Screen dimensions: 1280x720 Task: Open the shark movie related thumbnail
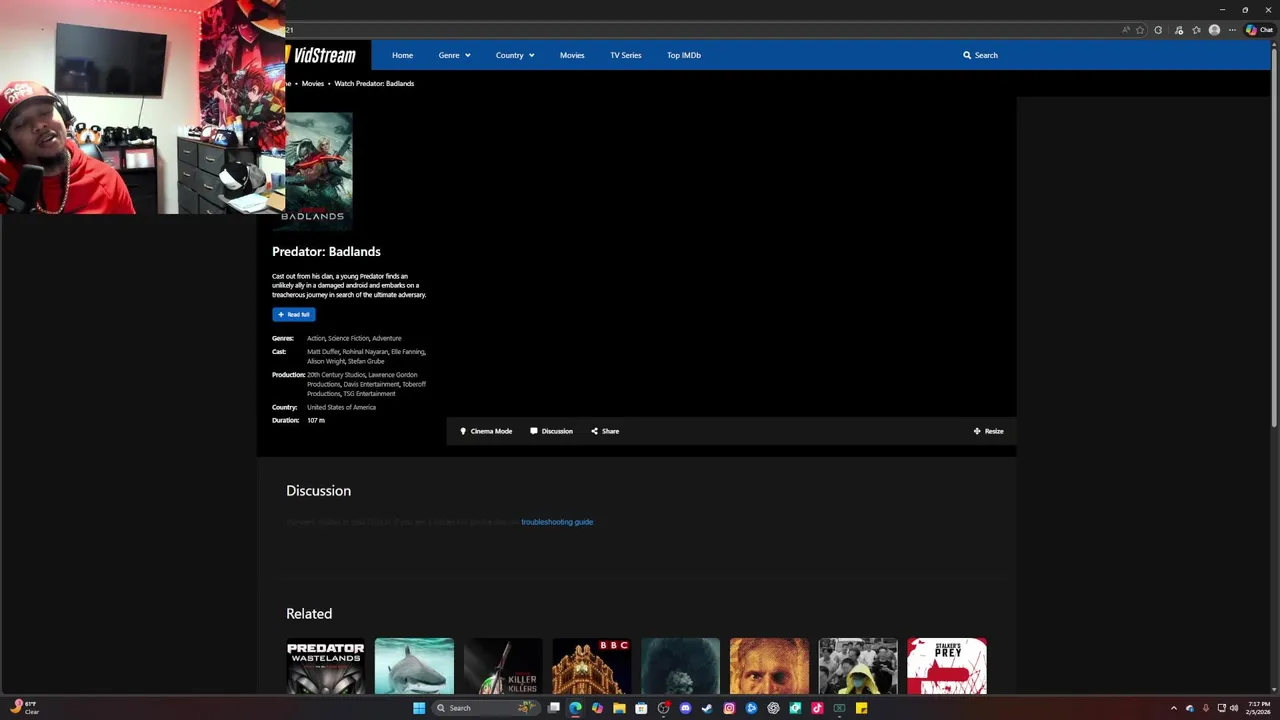[414, 666]
